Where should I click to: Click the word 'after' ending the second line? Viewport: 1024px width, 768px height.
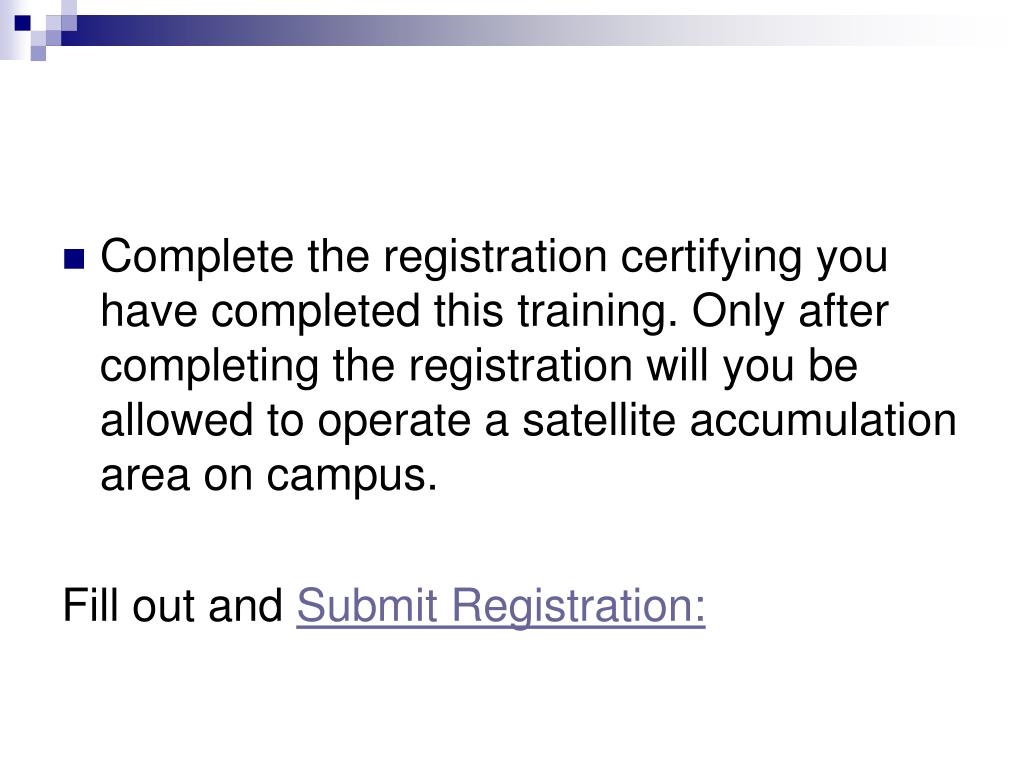click(x=843, y=311)
